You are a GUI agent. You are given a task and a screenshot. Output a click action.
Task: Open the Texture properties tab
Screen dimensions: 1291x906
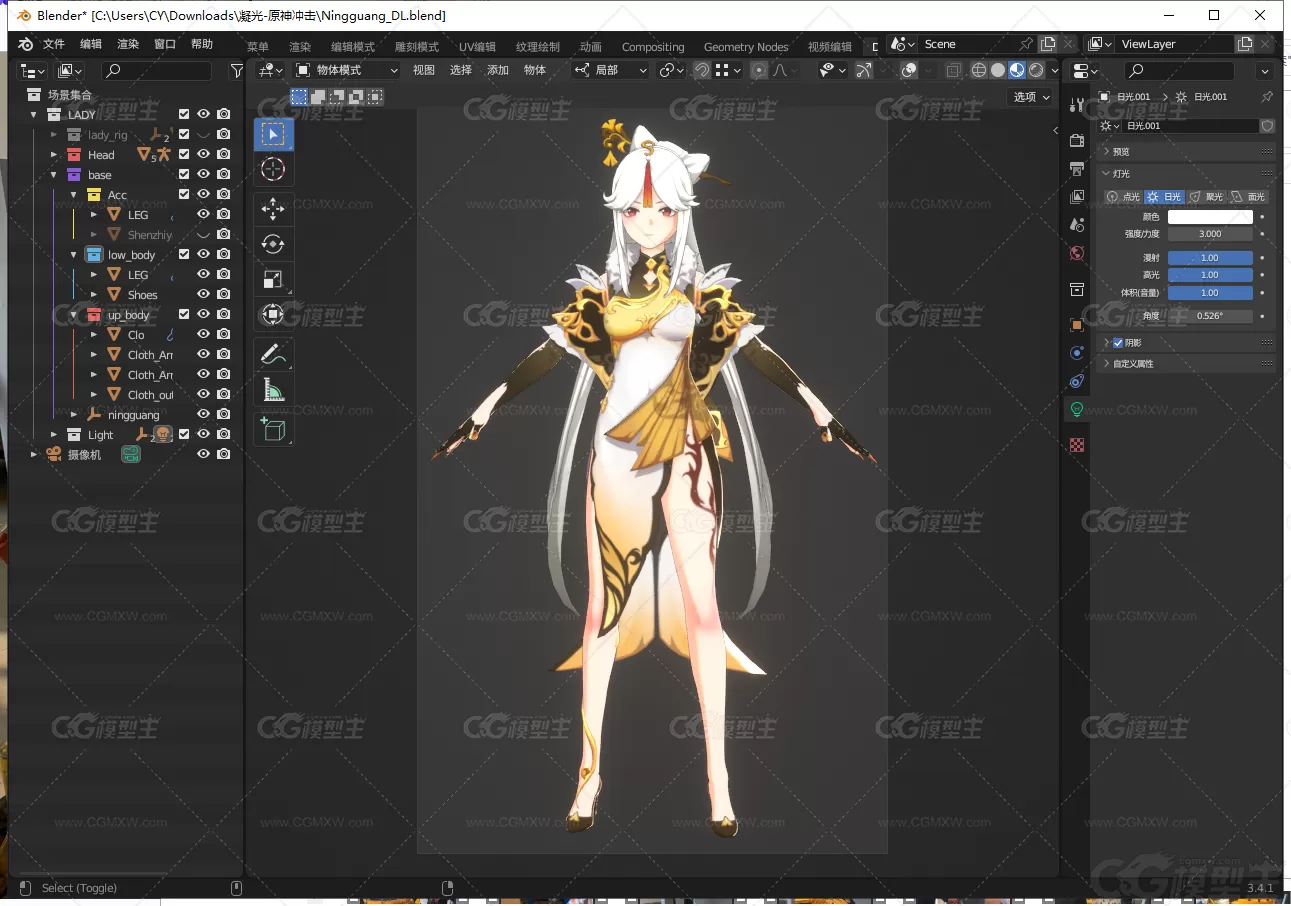tap(1077, 445)
